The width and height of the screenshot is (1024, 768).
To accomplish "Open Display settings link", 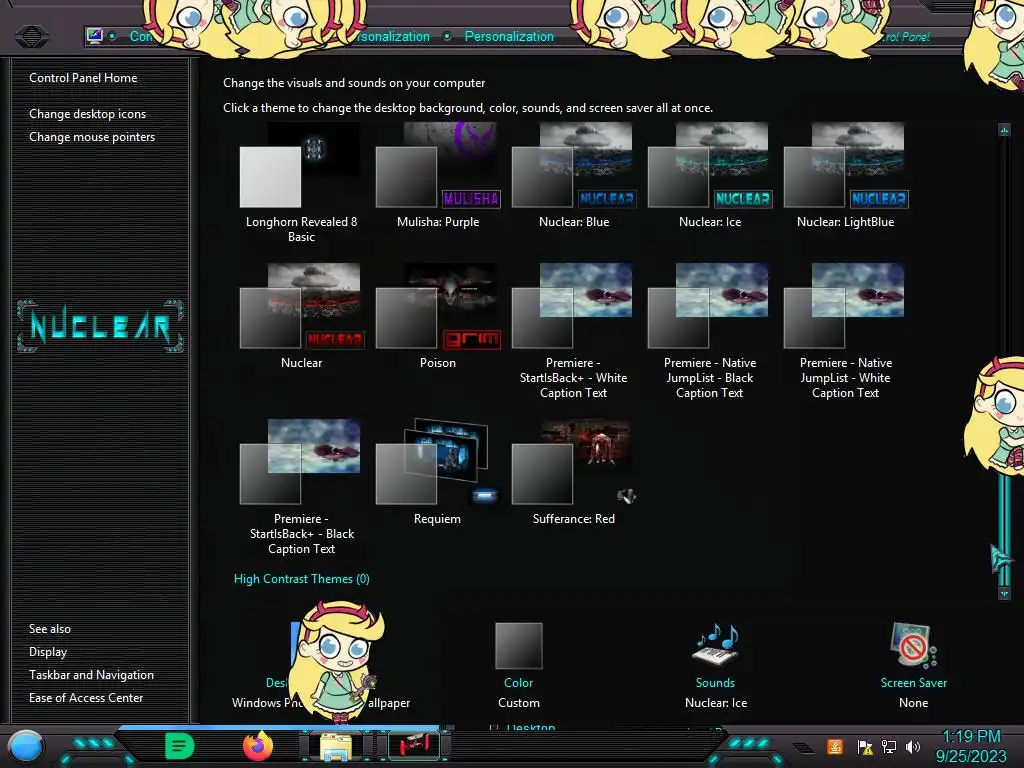I will [x=48, y=652].
